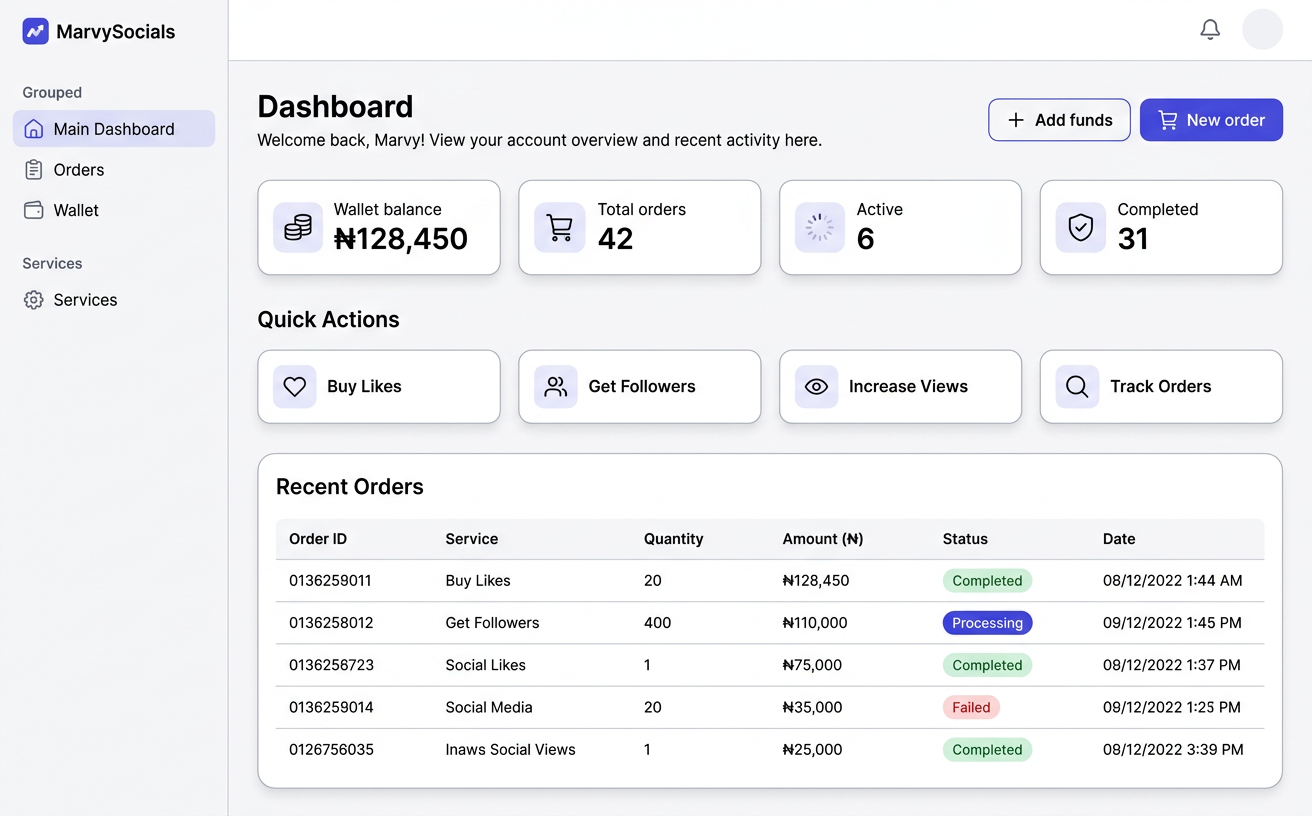Click the Order ID column header
This screenshot has width=1312, height=816.
(318, 539)
